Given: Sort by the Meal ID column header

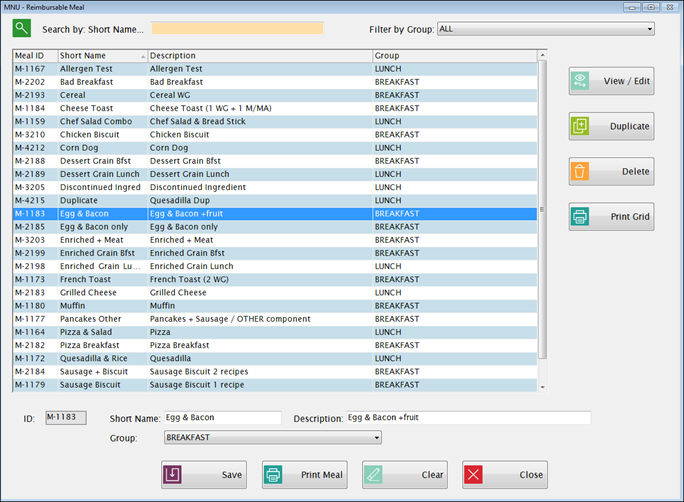Looking at the screenshot, I should tap(35, 56).
